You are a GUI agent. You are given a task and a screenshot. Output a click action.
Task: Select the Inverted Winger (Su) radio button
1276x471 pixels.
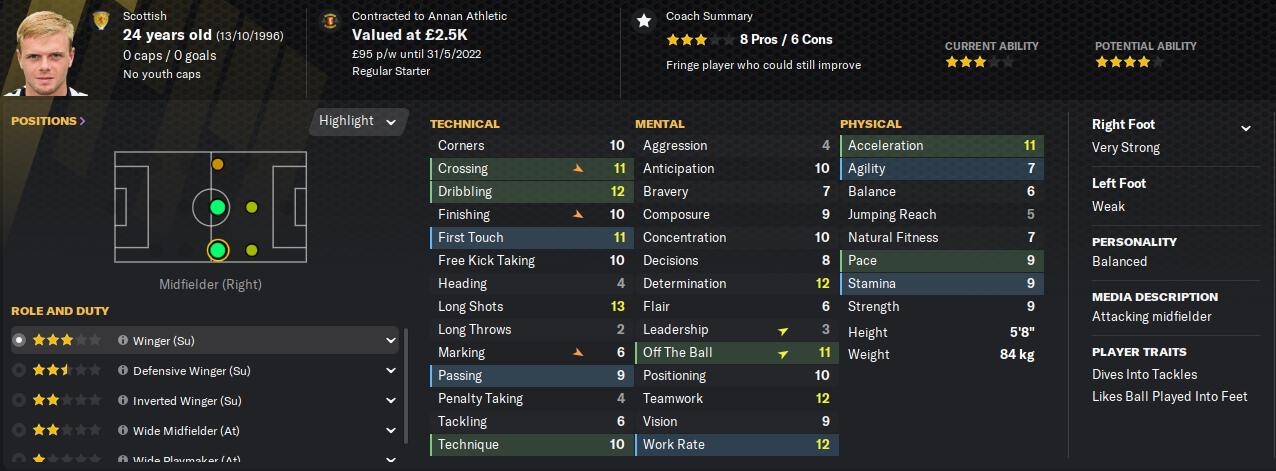(x=18, y=400)
